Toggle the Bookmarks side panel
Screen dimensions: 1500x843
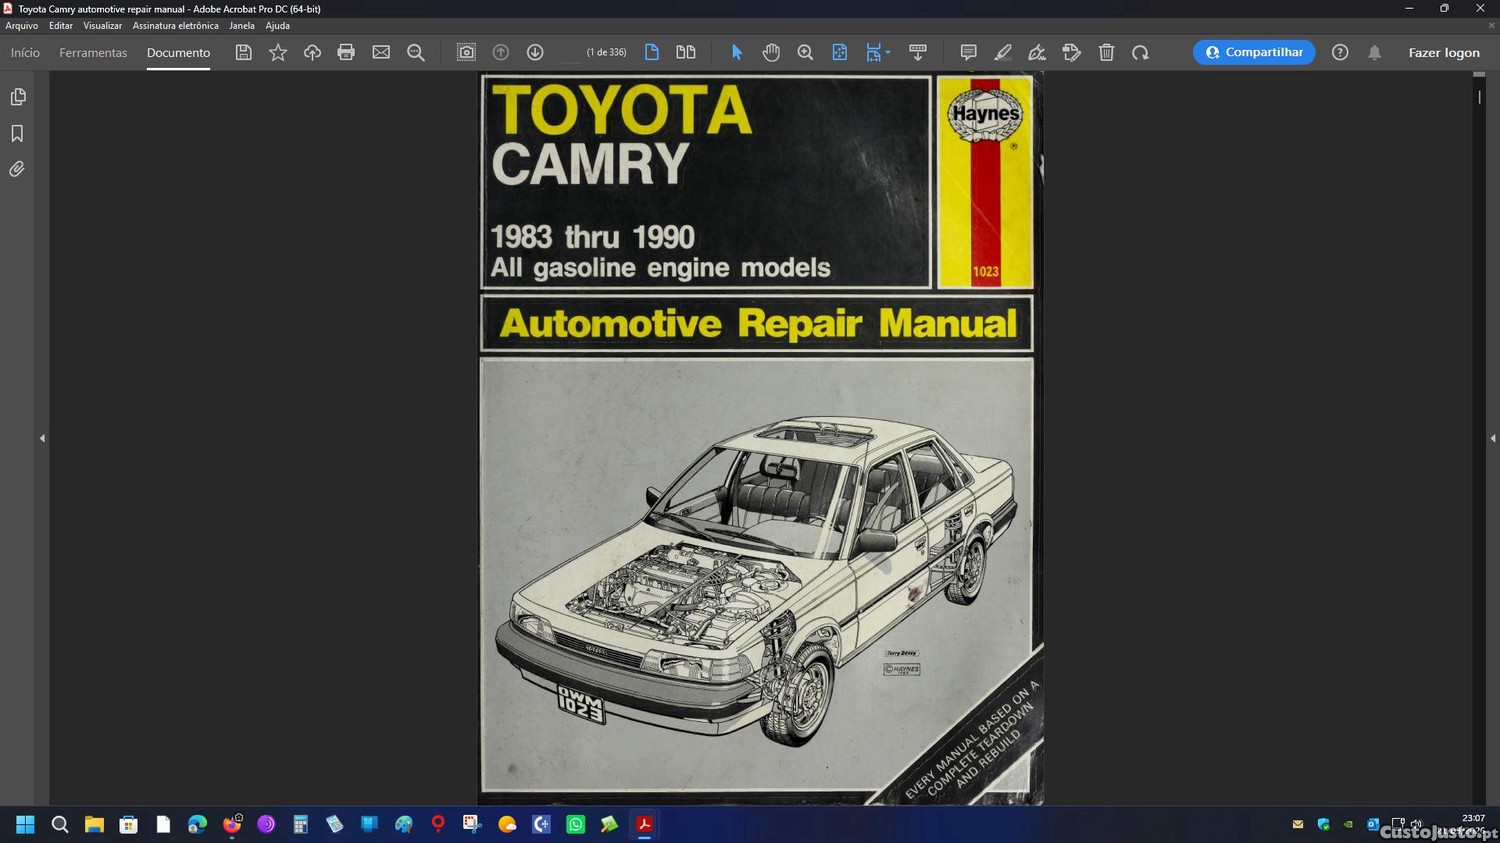[x=17, y=133]
